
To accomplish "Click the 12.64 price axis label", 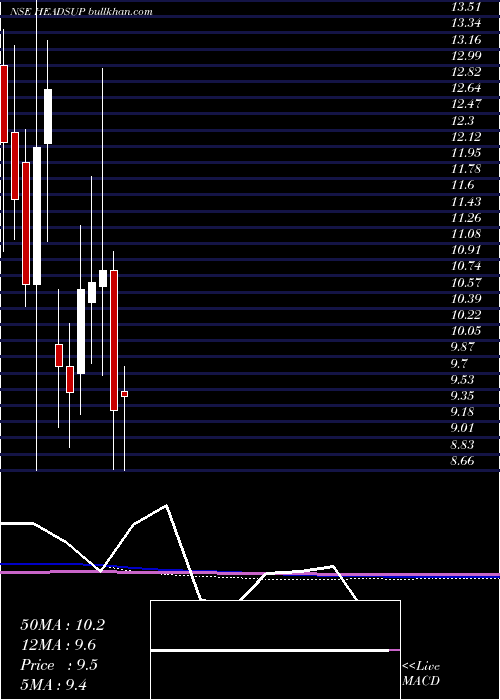I will point(466,88).
